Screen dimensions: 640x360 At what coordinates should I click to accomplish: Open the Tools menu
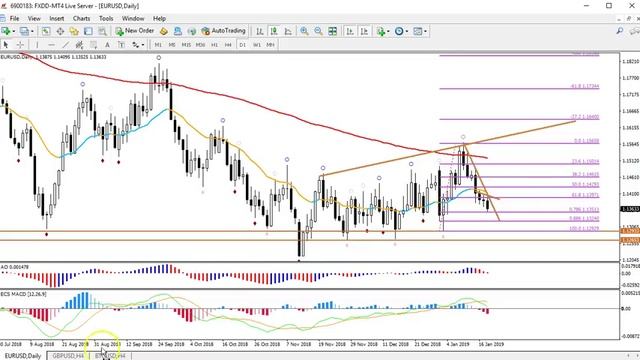(106, 18)
